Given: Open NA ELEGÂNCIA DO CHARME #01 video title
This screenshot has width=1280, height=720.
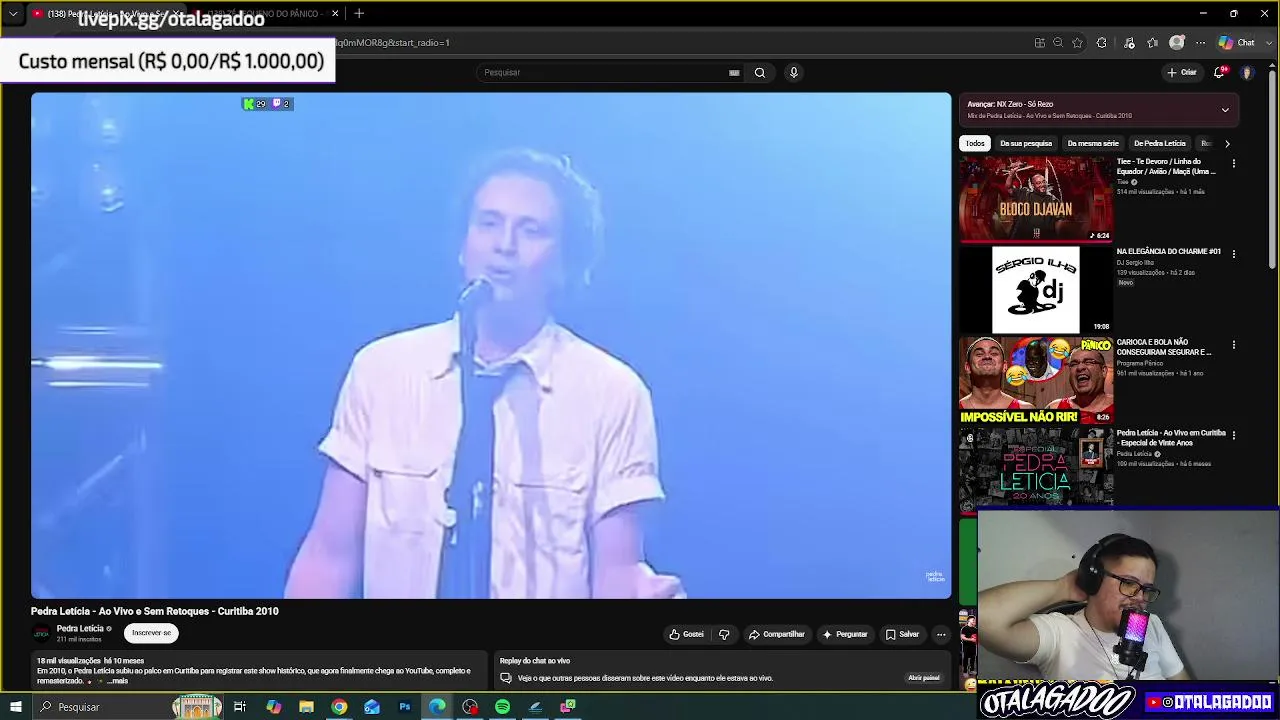Looking at the screenshot, I should (x=1169, y=252).
